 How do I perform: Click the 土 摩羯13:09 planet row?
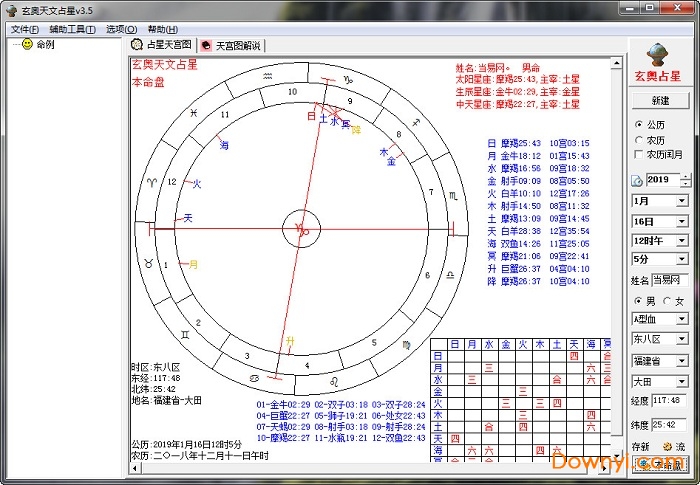pos(538,218)
